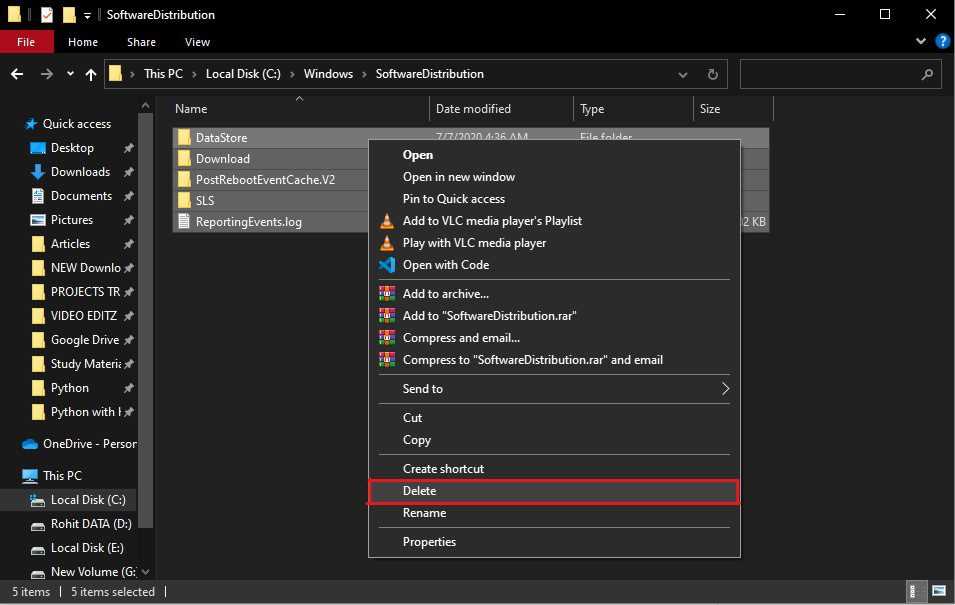Click the WinRAR icon beside Add to archive

387,294
